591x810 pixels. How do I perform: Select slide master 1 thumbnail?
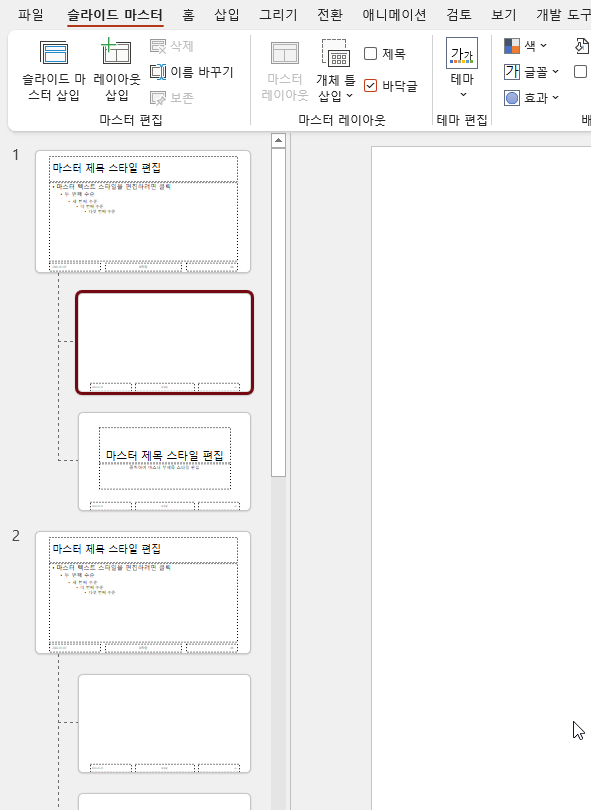pos(143,212)
